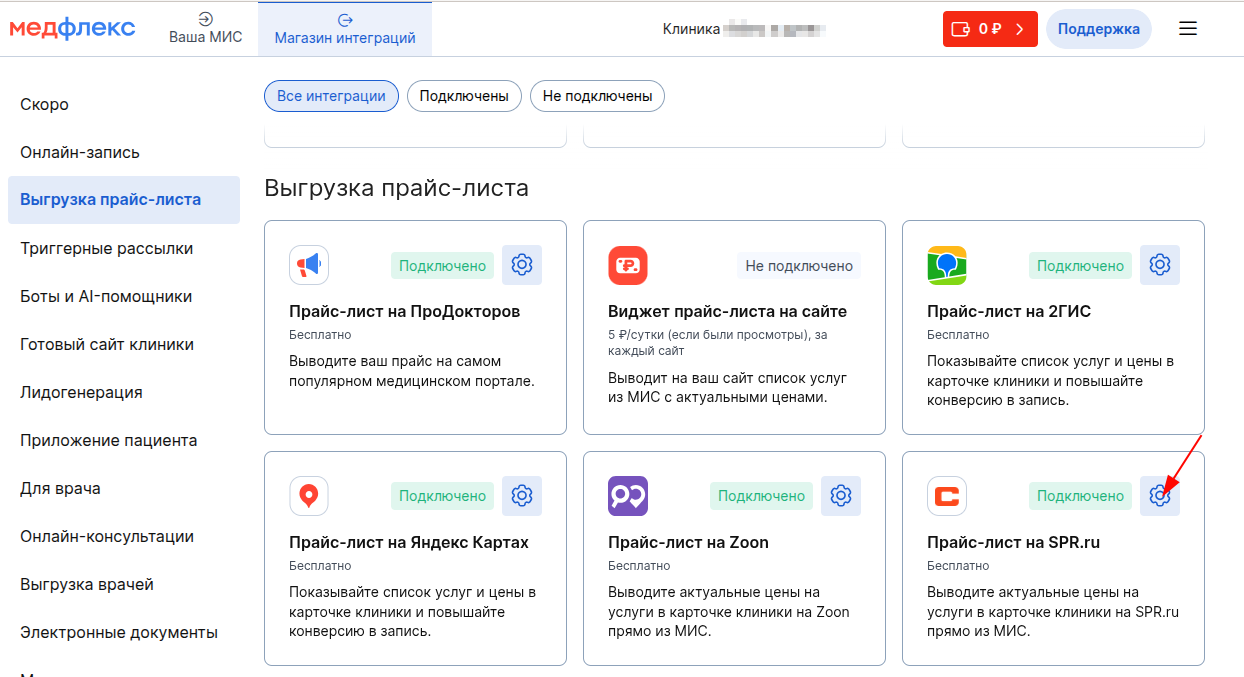Open the Магазин интеграций tab

tap(345, 29)
